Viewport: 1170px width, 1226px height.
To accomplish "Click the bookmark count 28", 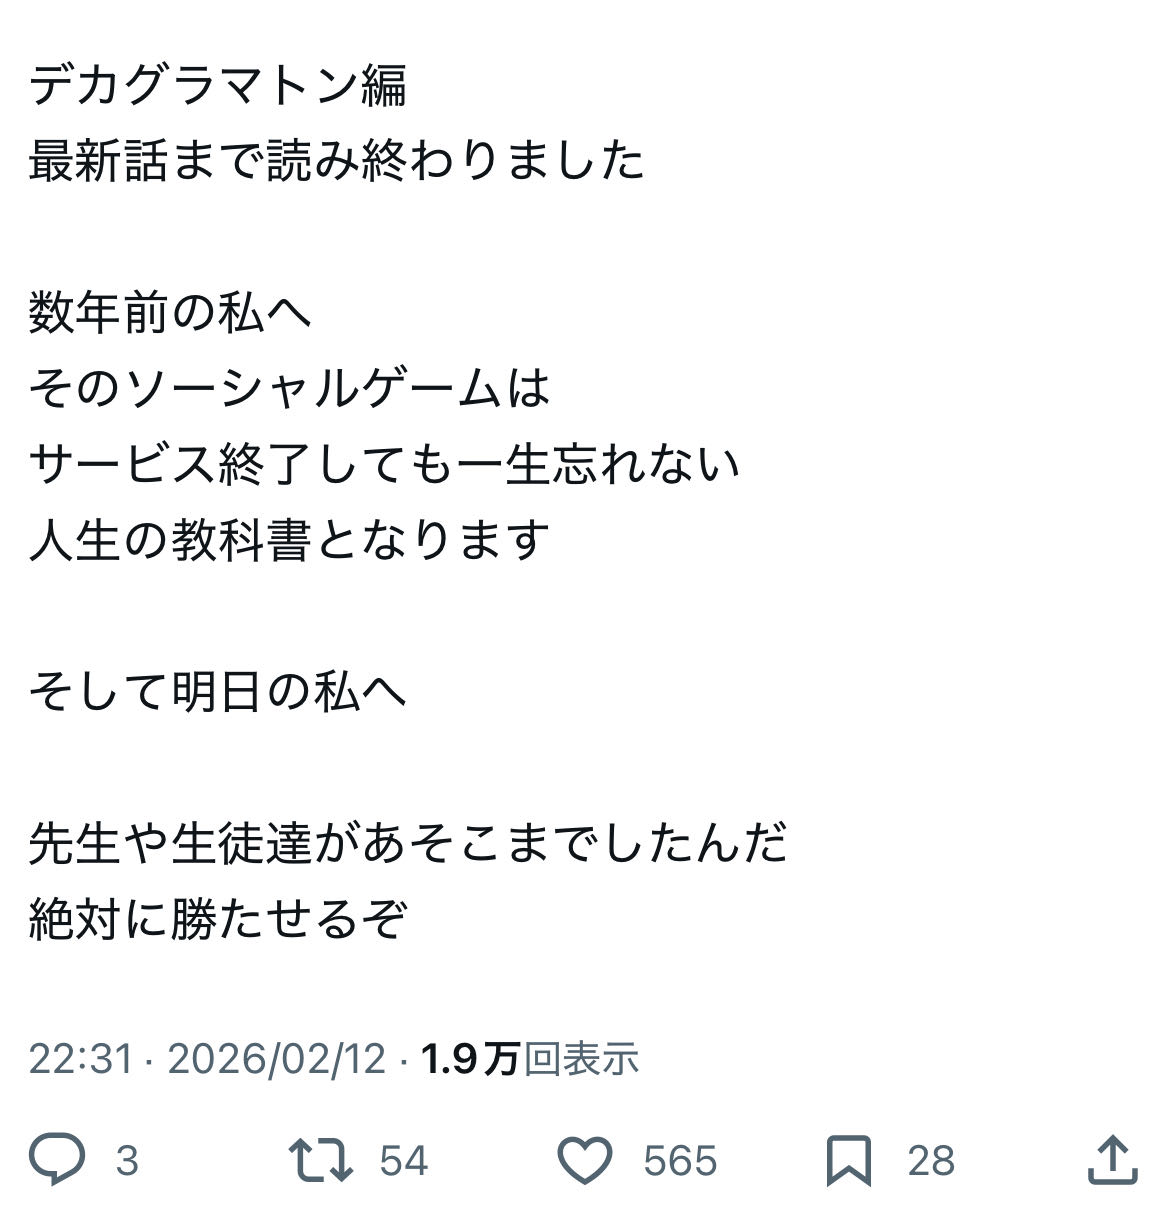I will click(931, 1161).
